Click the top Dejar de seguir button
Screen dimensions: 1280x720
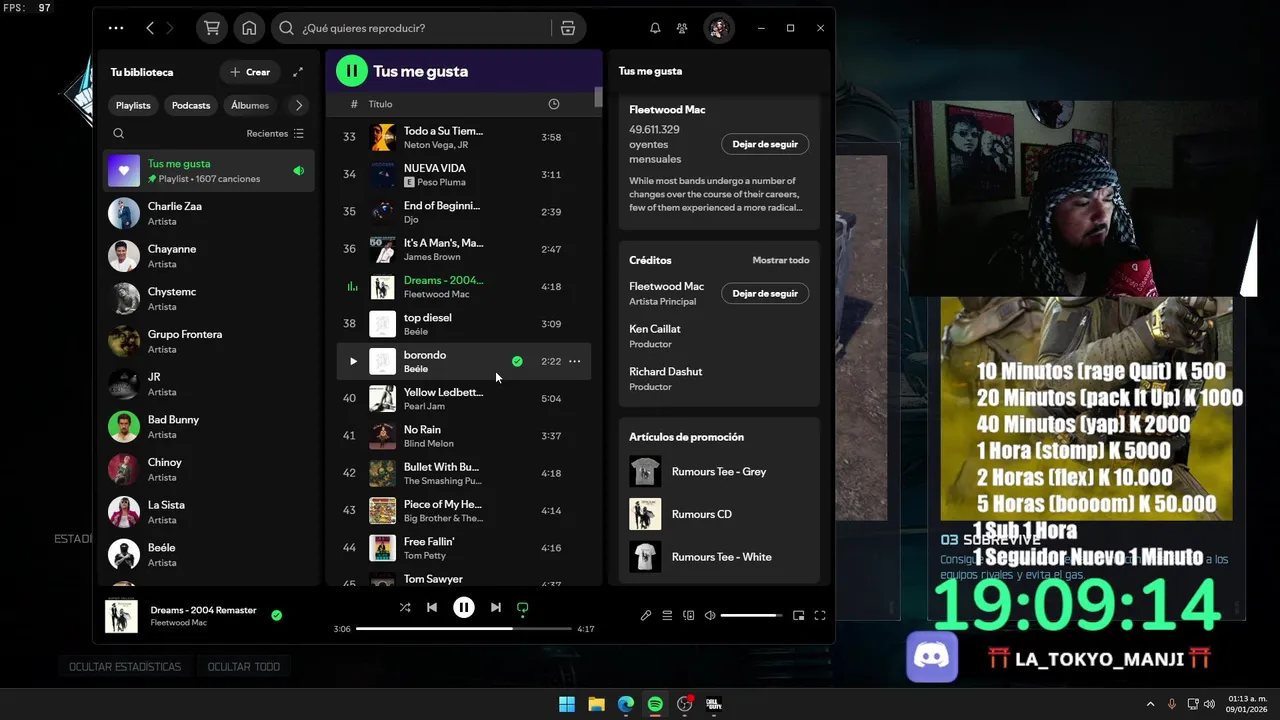pos(764,144)
